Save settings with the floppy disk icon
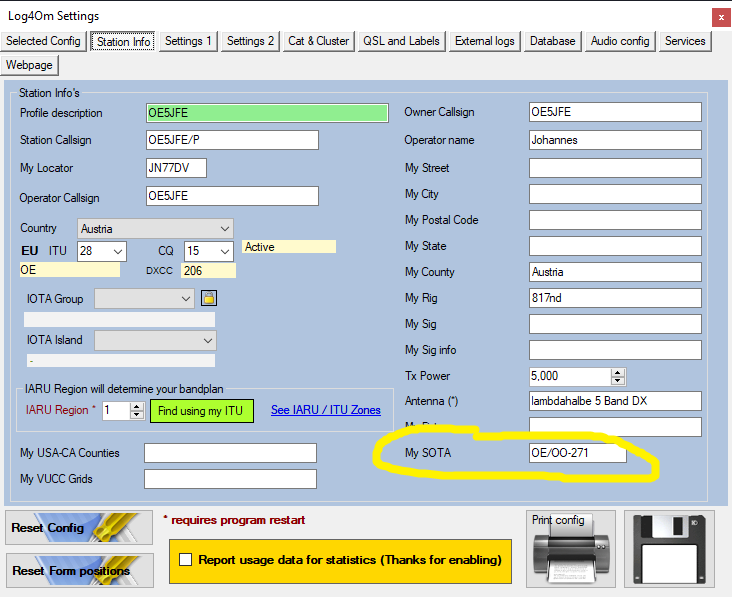 pos(669,549)
